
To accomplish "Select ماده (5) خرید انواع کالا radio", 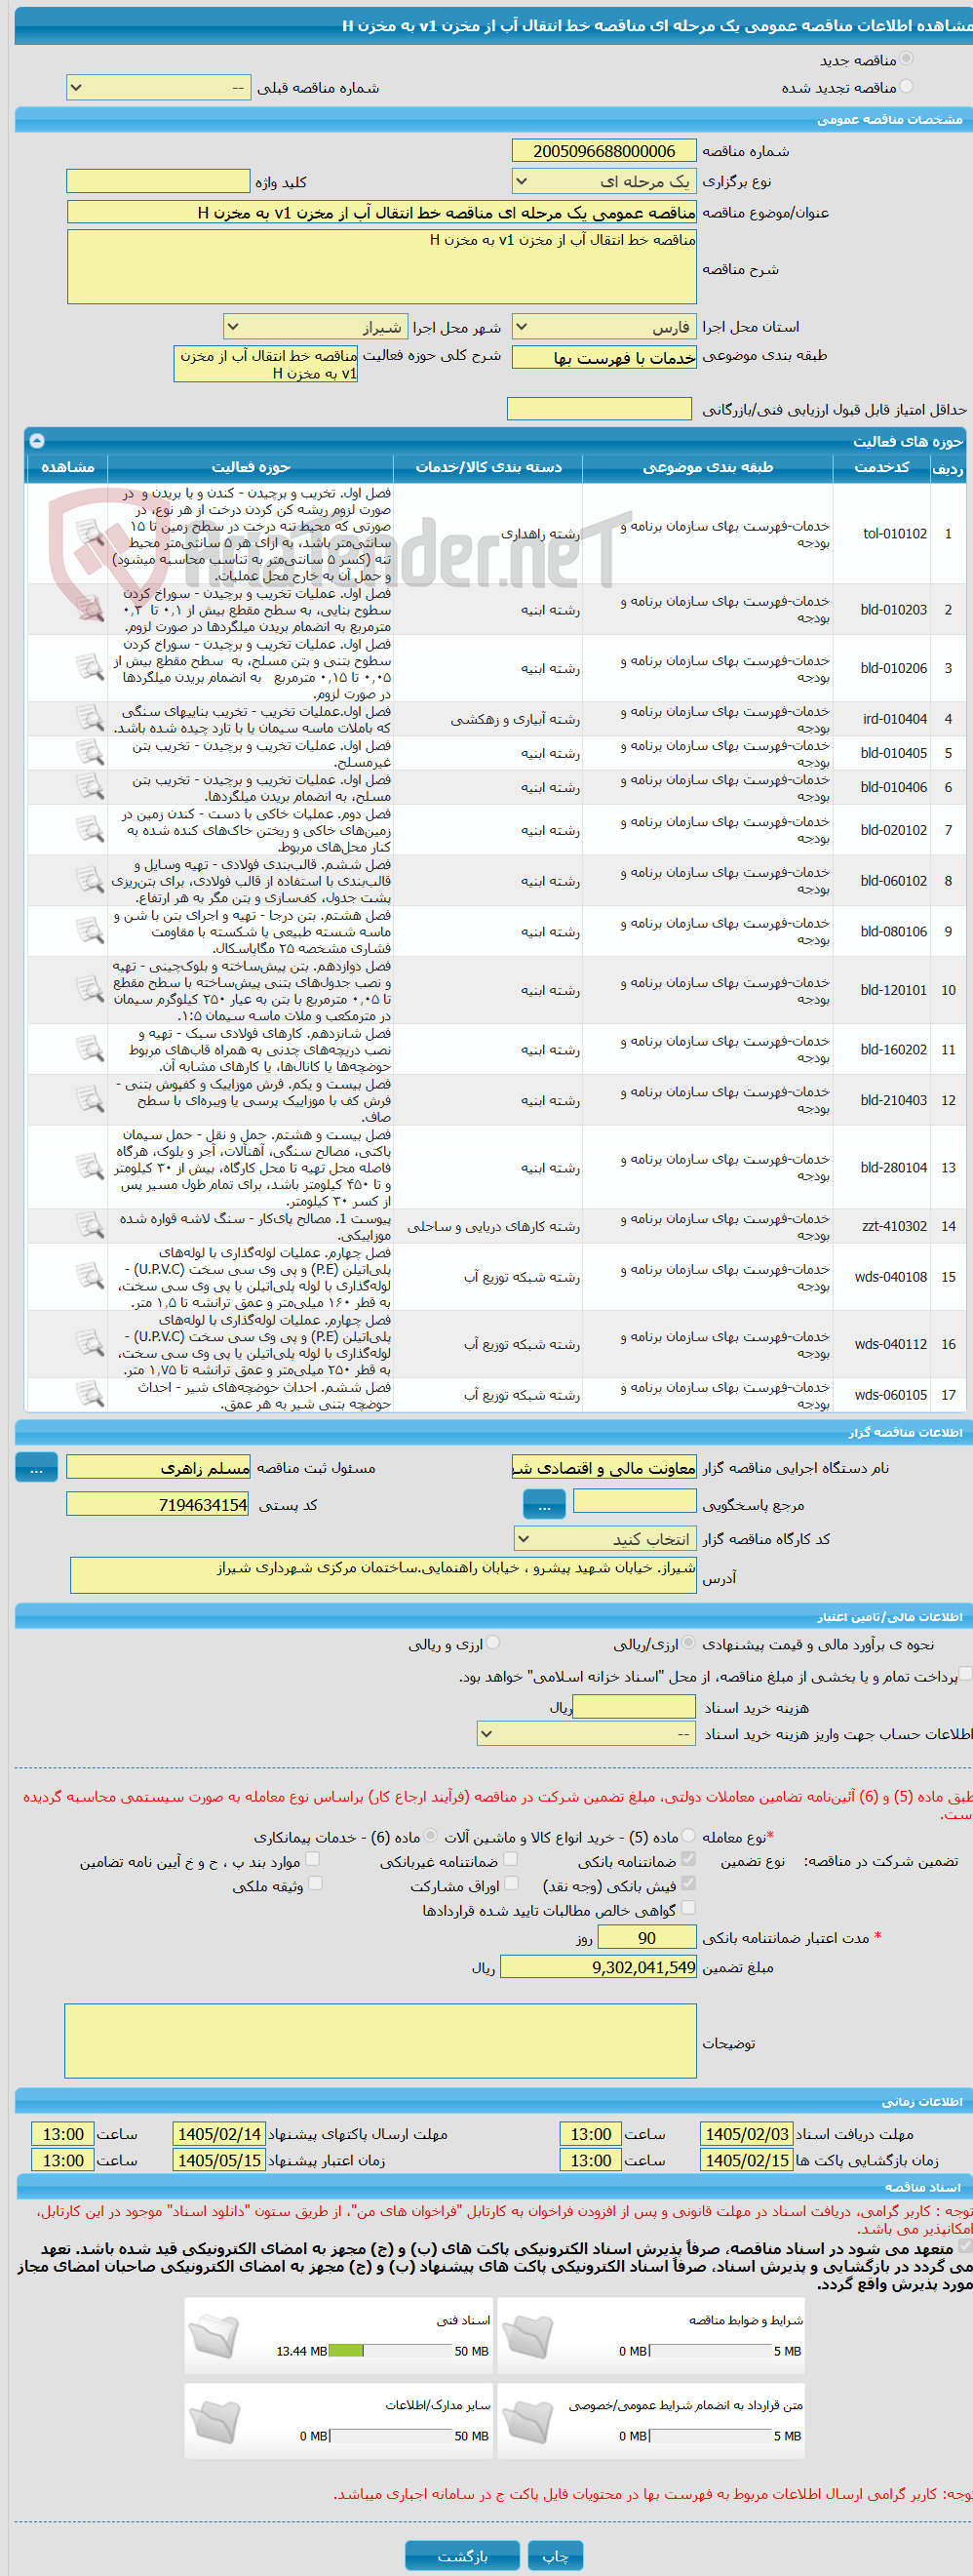I will pyautogui.click(x=688, y=1836).
